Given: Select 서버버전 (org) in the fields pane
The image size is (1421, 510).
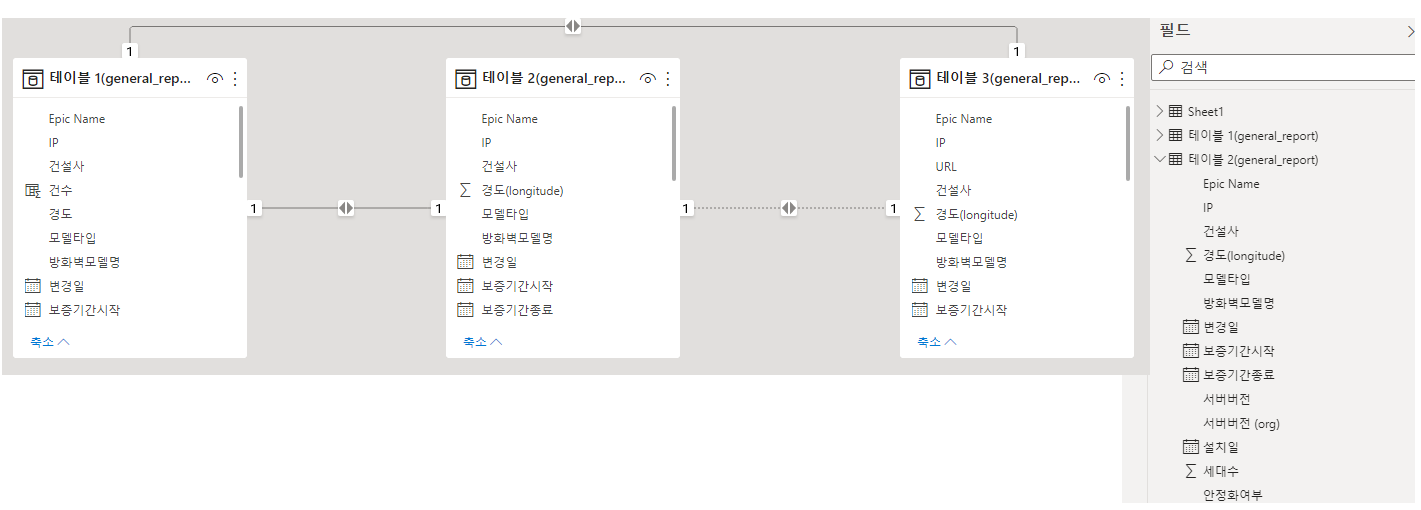Looking at the screenshot, I should 1241,423.
